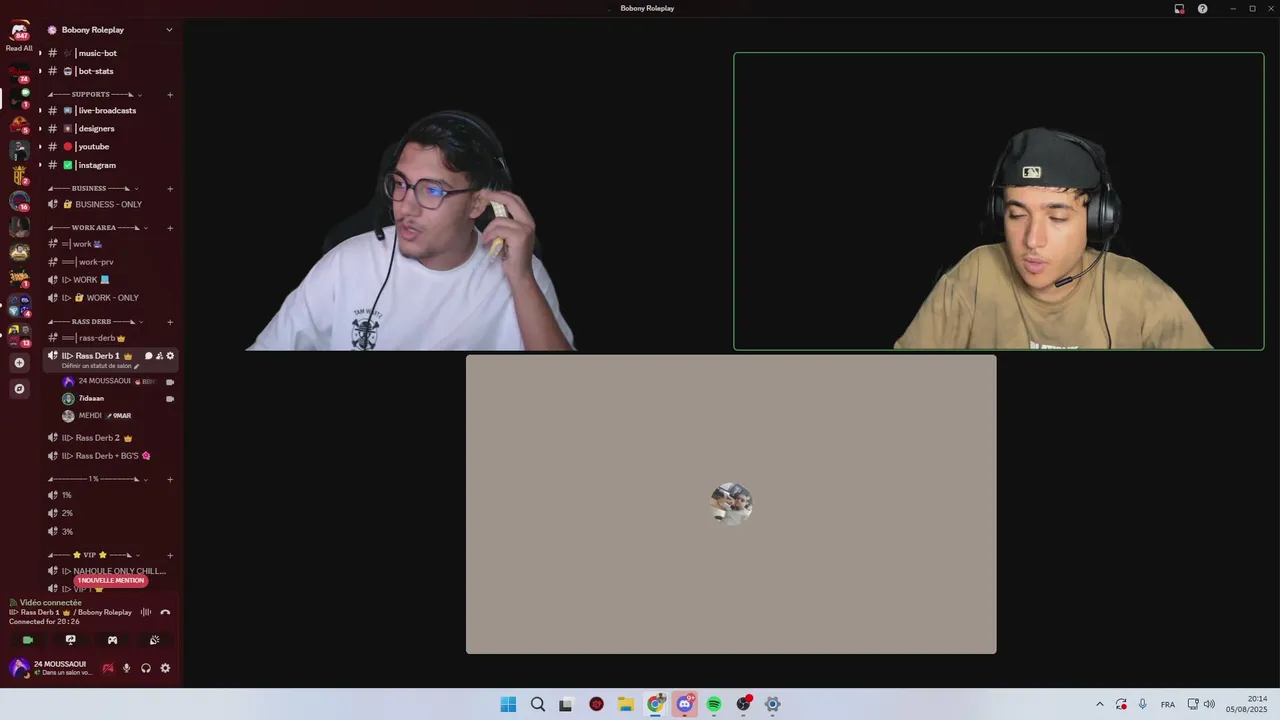The width and height of the screenshot is (1280, 720).
Task: Open Windows Start menu
Action: [508, 704]
